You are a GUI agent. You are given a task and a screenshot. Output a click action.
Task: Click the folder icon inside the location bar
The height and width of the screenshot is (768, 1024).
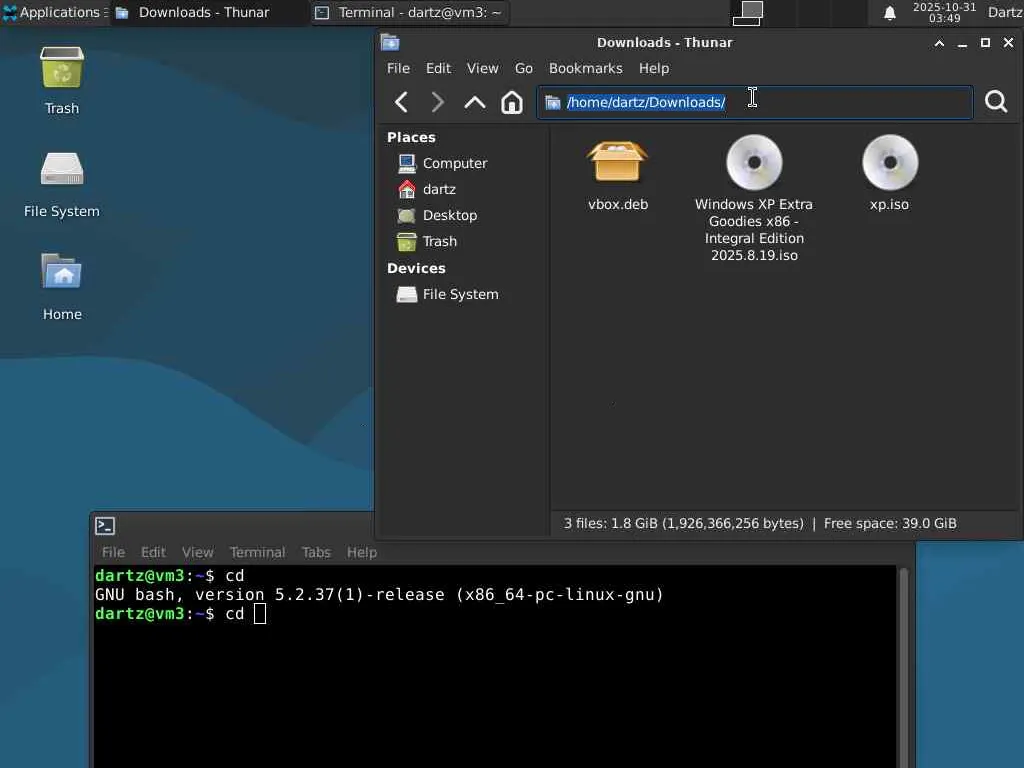(553, 103)
